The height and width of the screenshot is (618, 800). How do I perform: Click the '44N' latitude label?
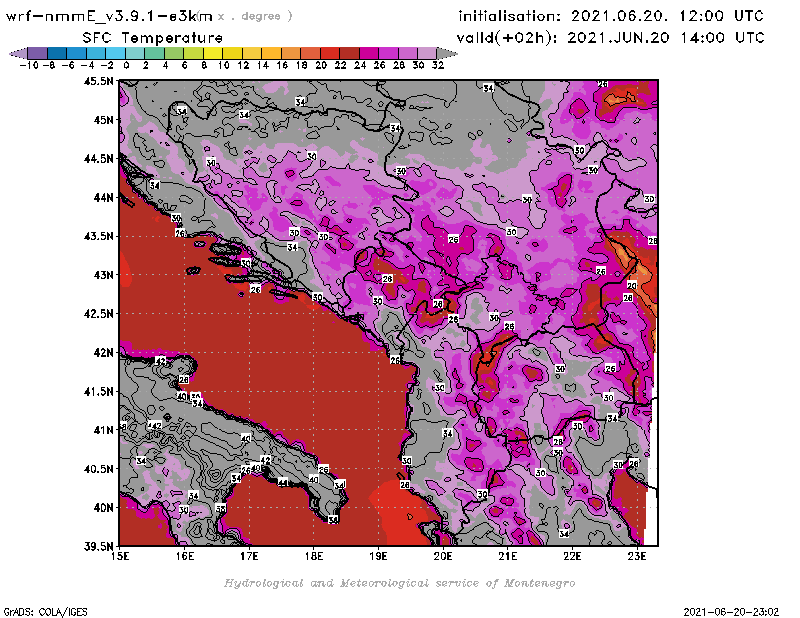[x=104, y=197]
